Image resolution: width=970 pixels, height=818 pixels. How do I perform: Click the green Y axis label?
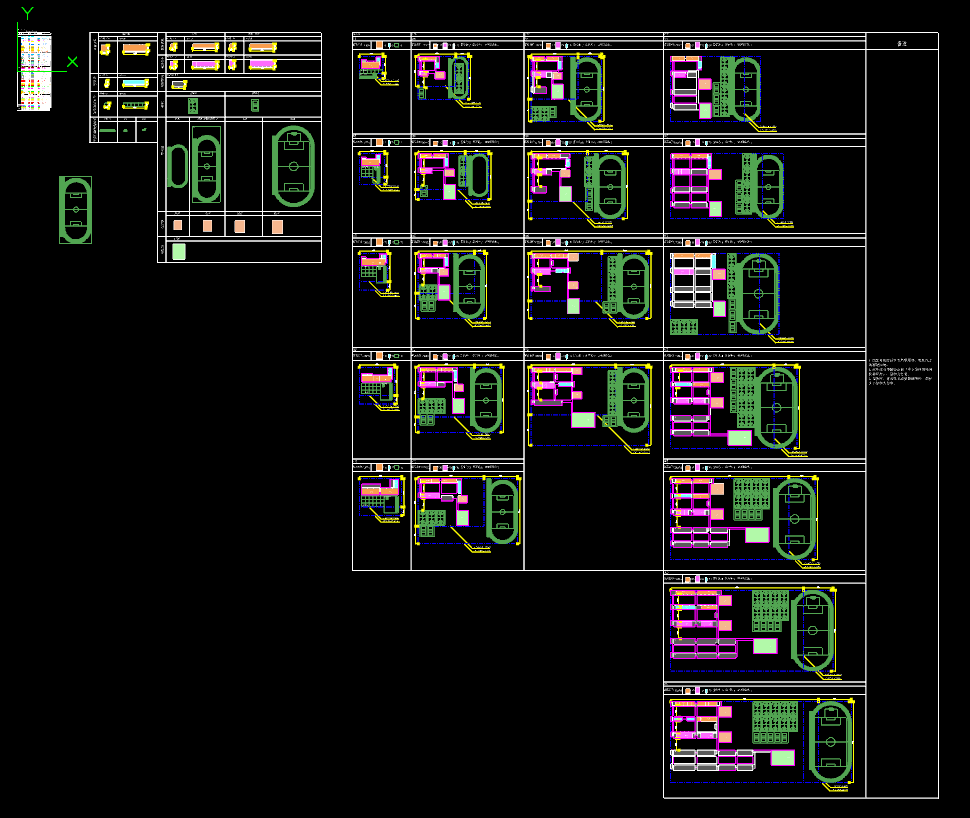click(27, 13)
